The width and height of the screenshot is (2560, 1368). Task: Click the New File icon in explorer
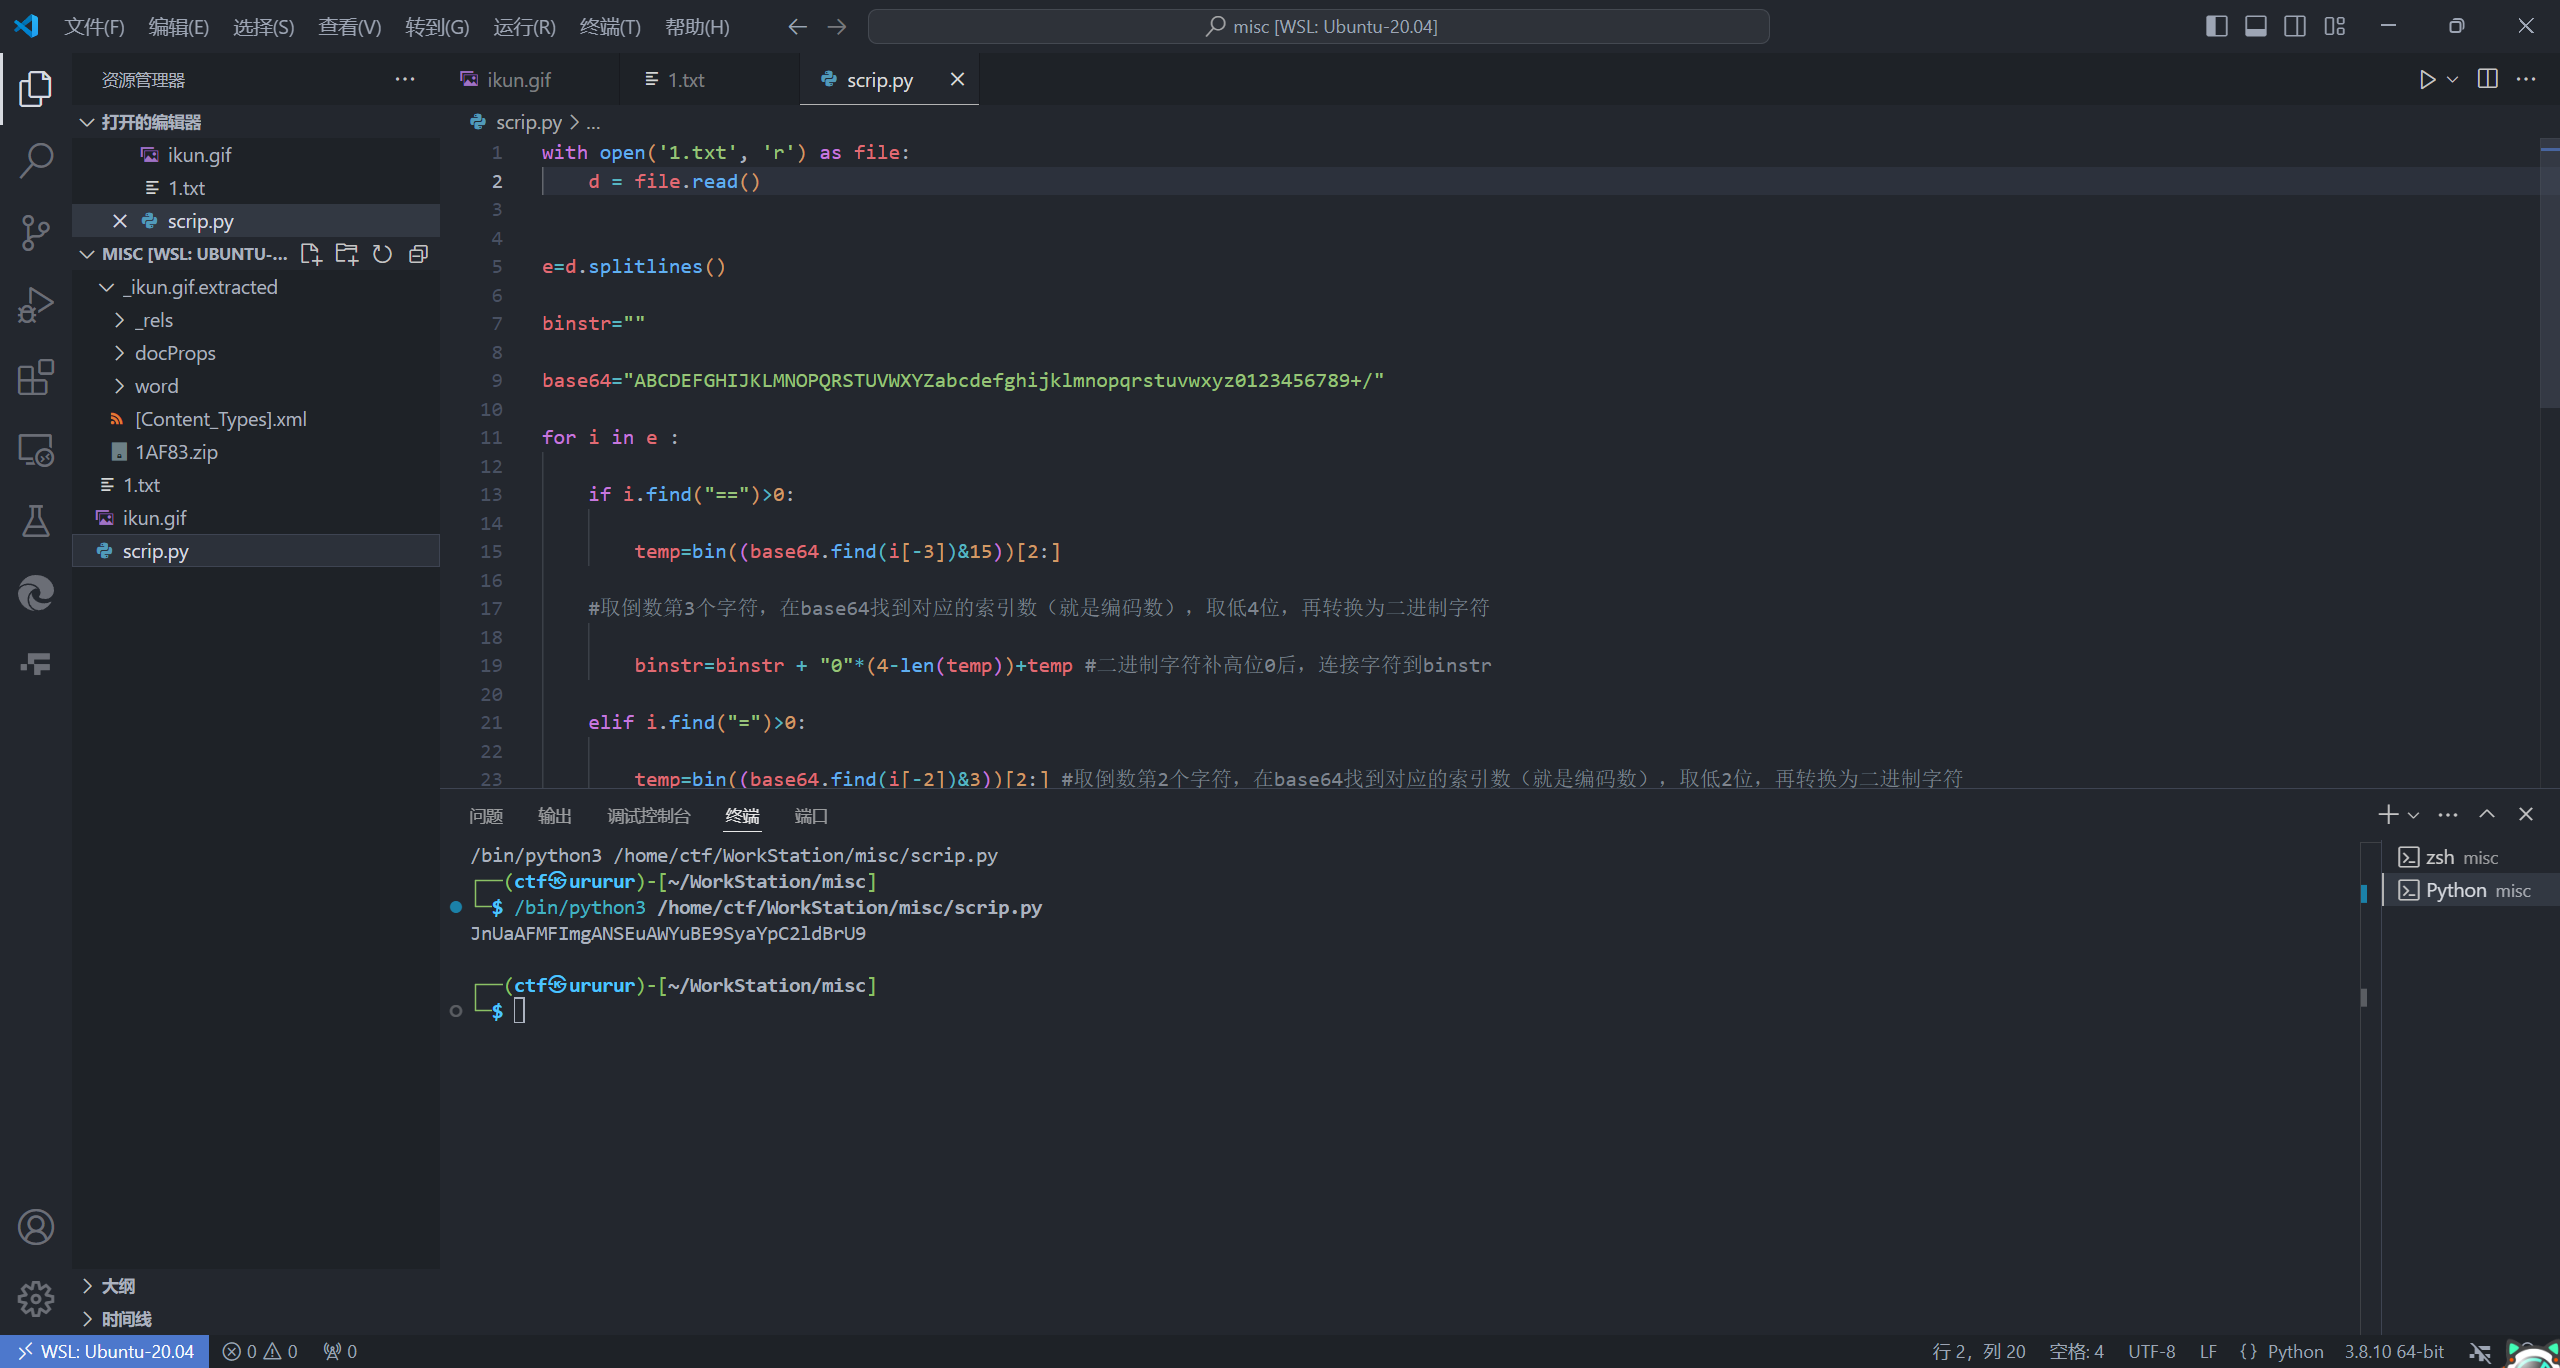[311, 254]
